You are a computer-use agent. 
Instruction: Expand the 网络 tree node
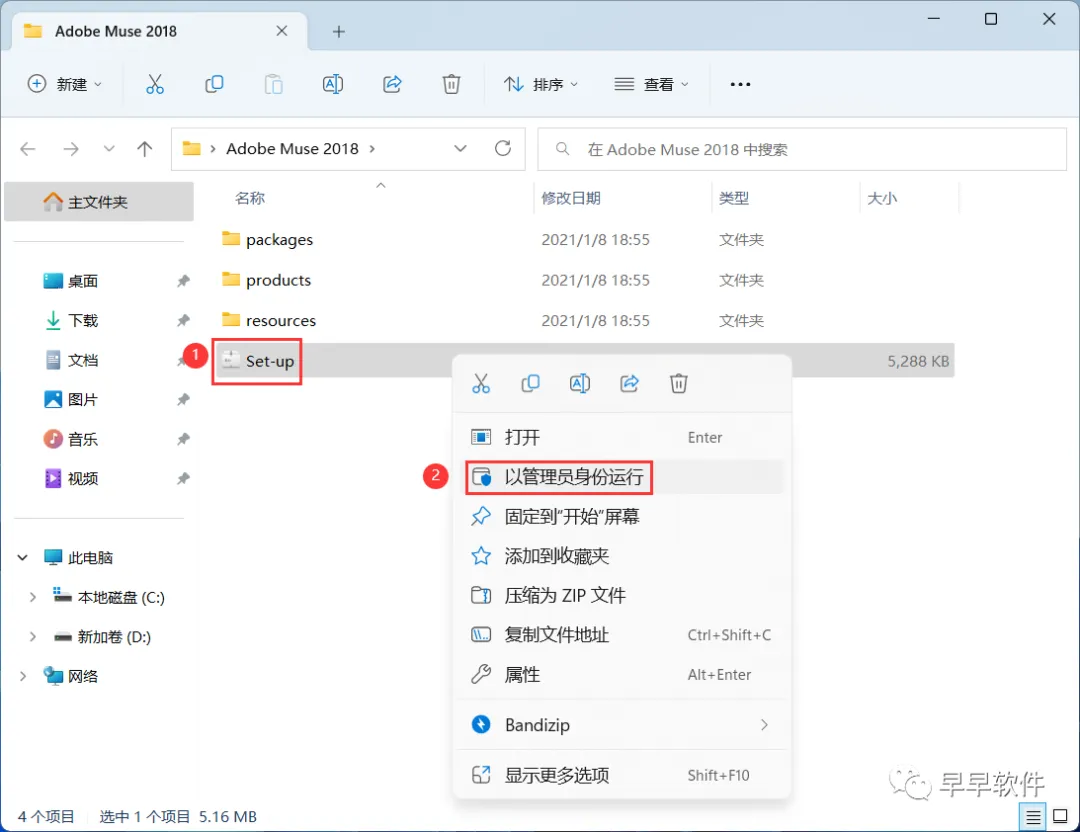[23, 676]
